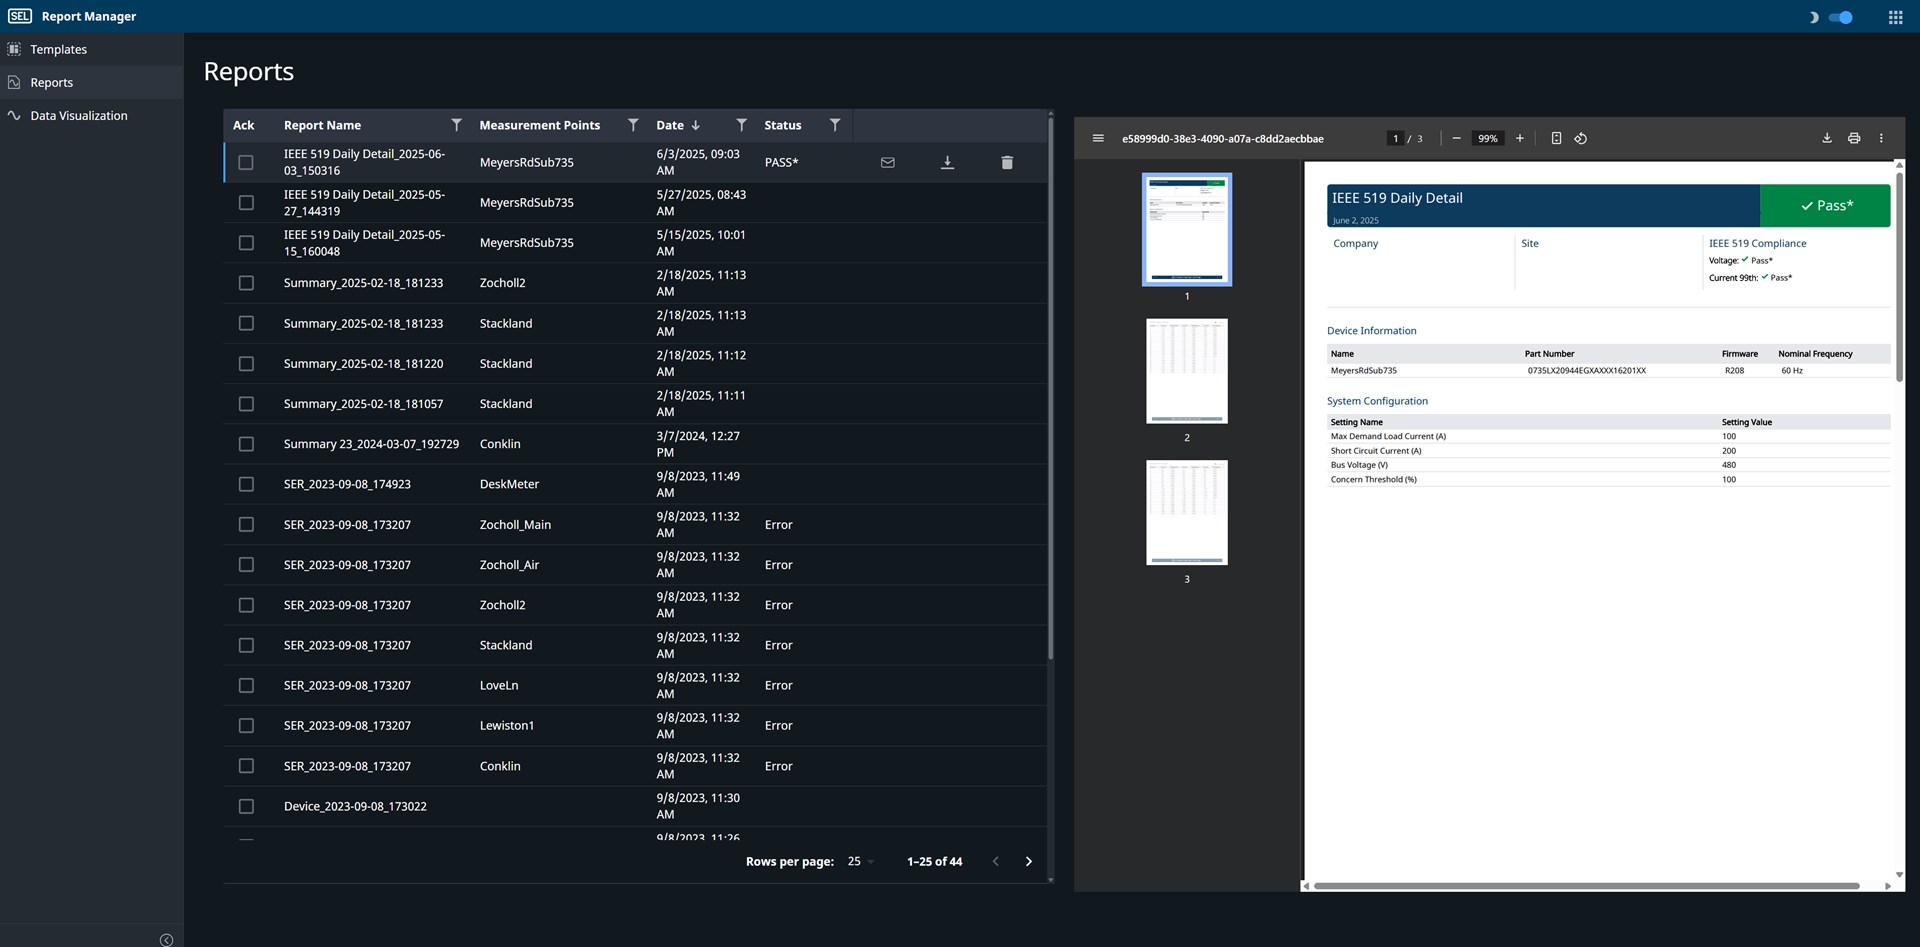Open the Status column filter

[835, 125]
